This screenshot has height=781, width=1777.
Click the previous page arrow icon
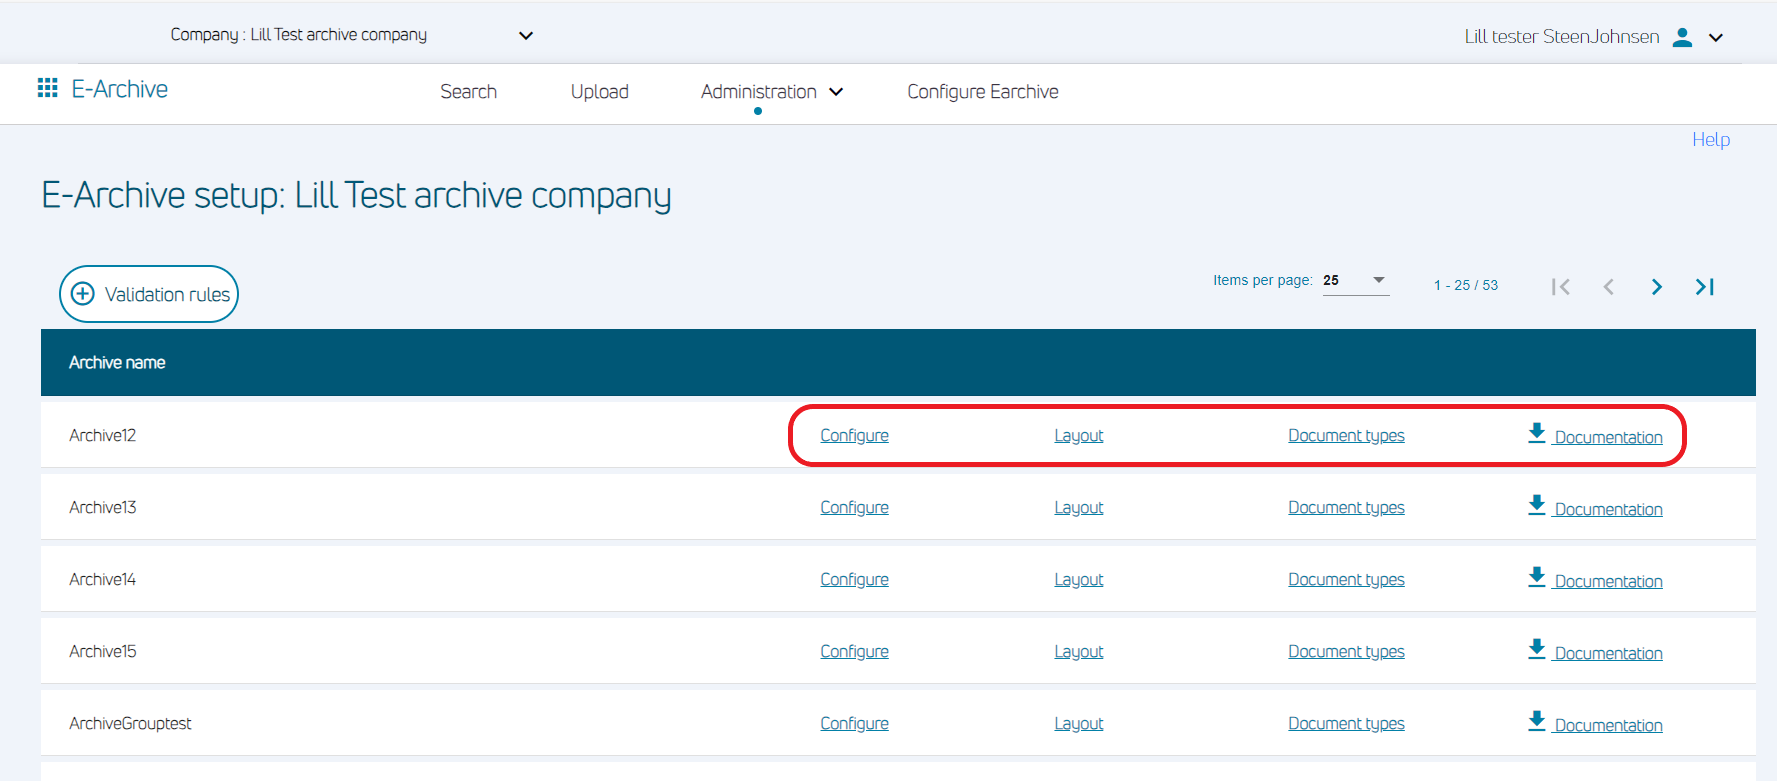point(1608,287)
